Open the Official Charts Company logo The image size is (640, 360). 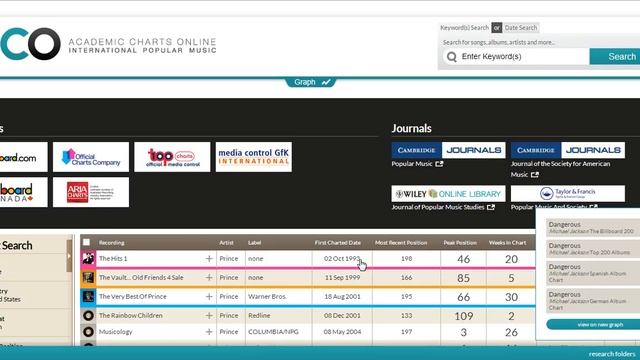(x=91, y=157)
